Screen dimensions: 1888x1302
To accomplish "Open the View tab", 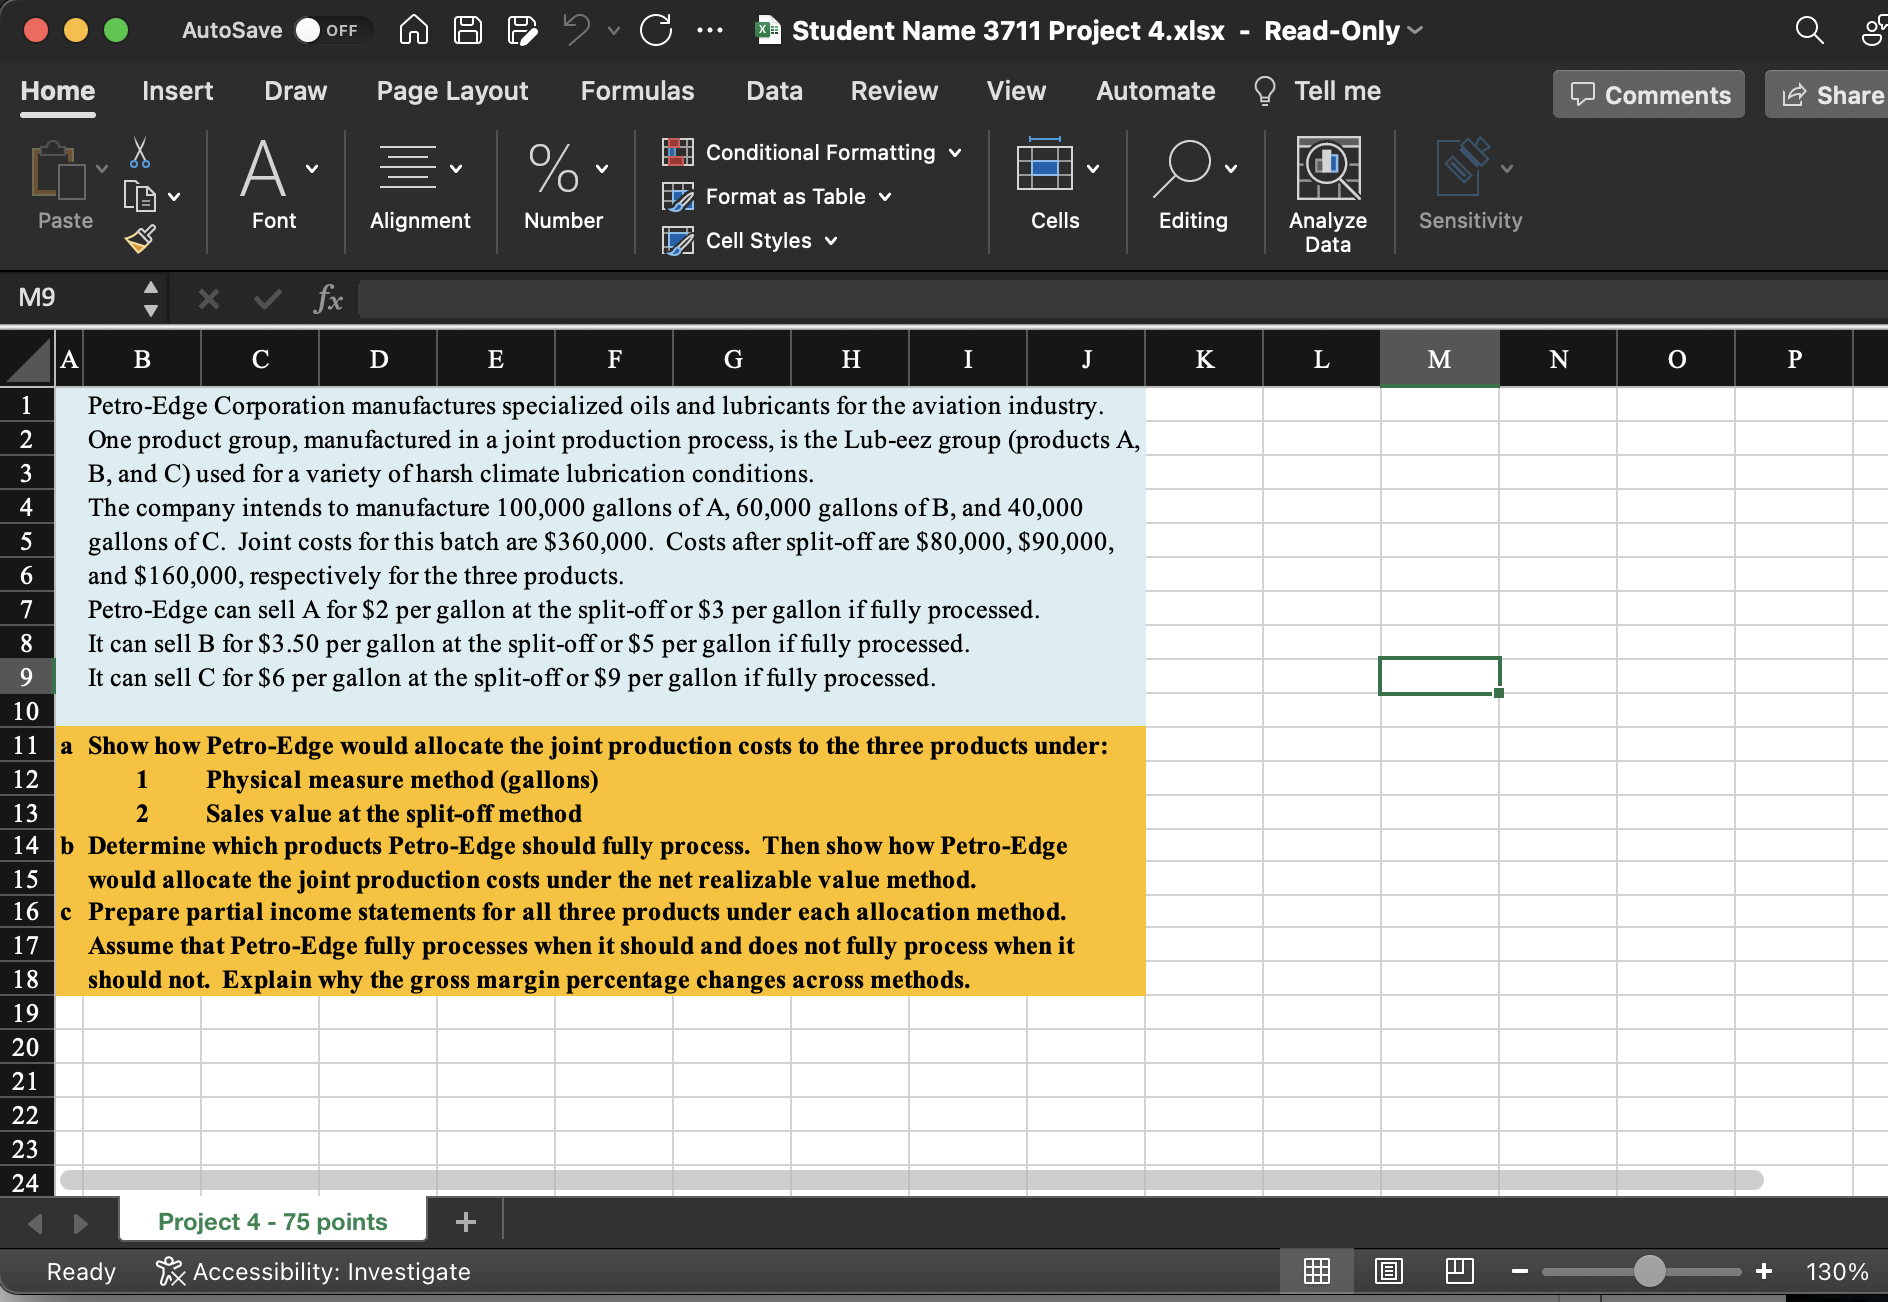I will click(x=1016, y=91).
